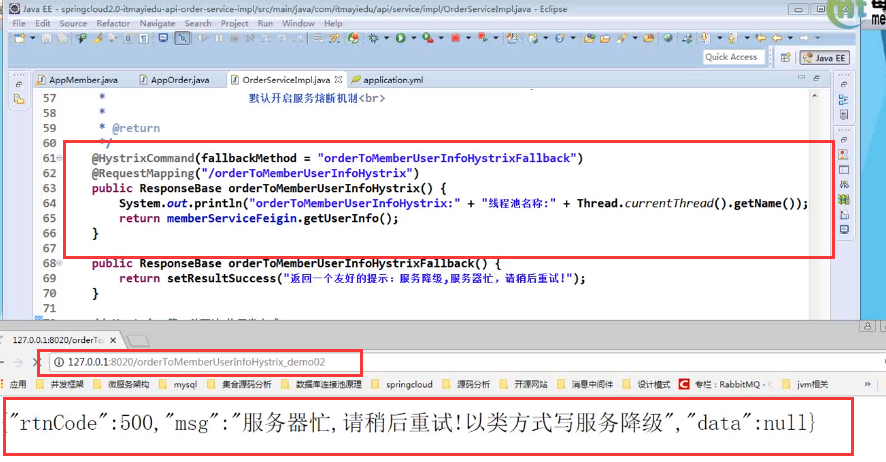Image resolution: width=886 pixels, height=462 pixels.
Task: Click the green Run button
Action: click(401, 38)
